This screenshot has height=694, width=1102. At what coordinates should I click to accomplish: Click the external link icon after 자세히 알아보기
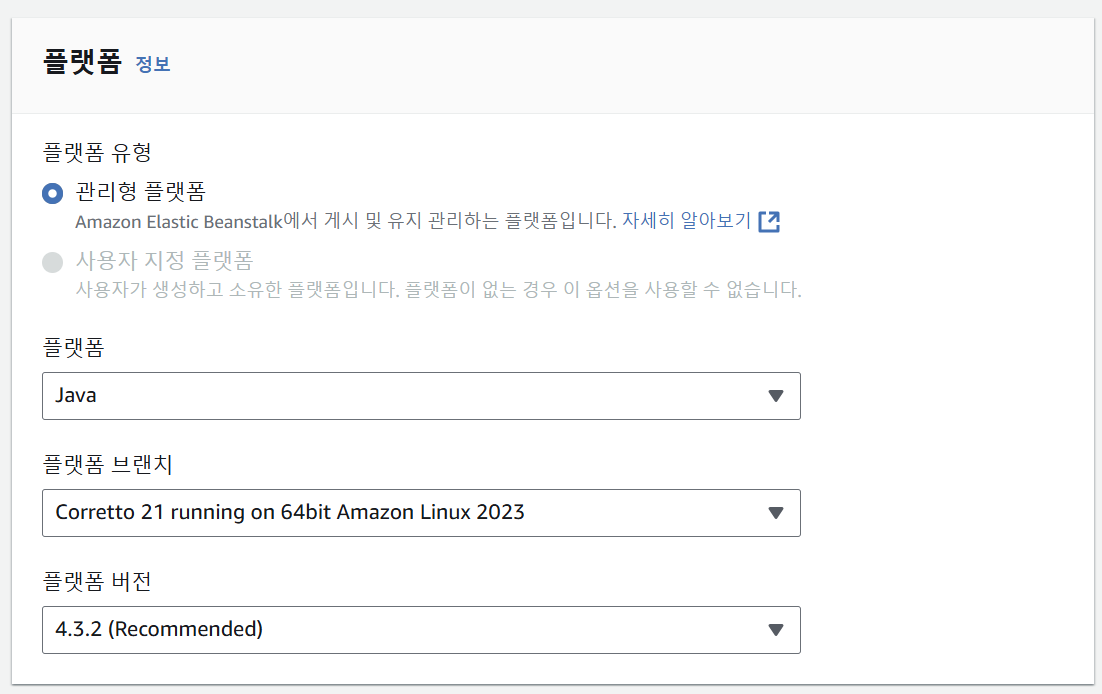[x=769, y=221]
